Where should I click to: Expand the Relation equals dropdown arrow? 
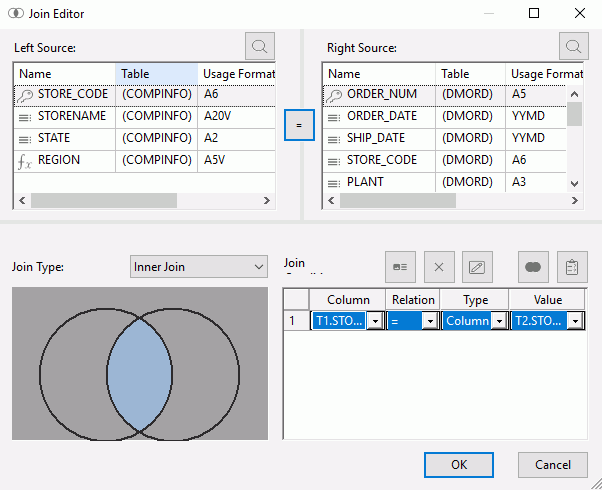pyautogui.click(x=430, y=321)
